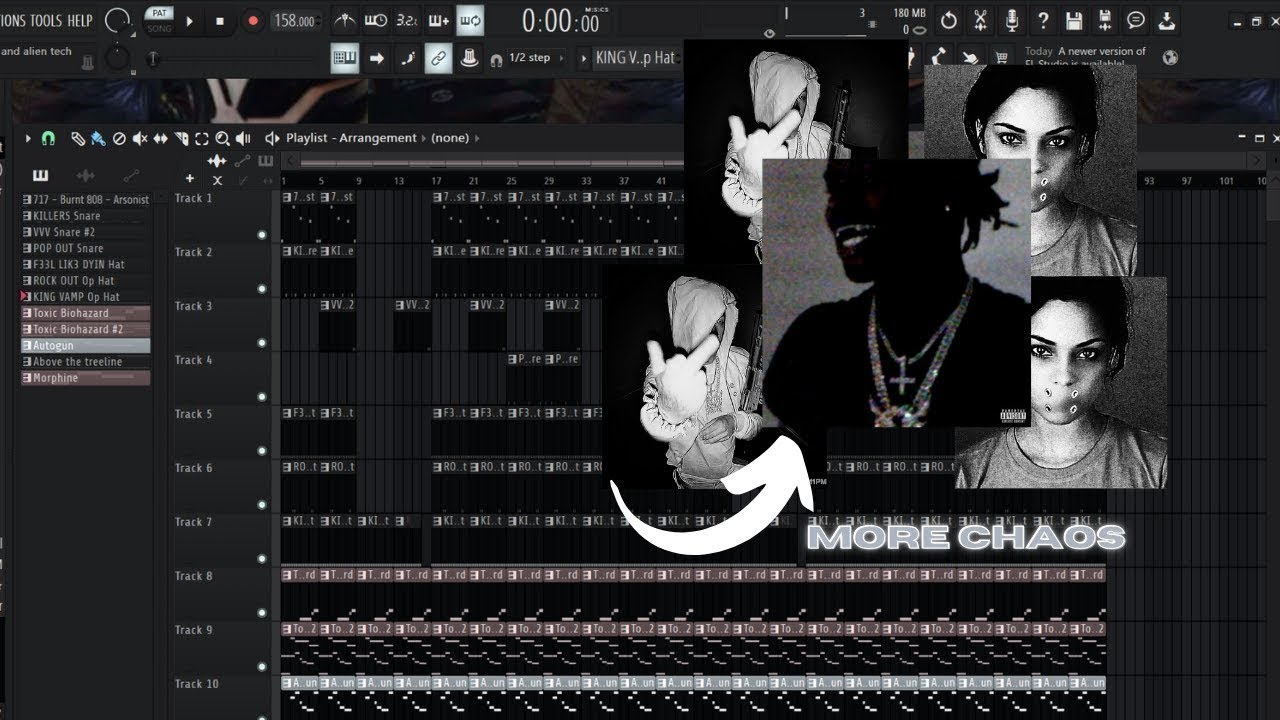Select the magnifier Zoom tool
This screenshot has height=720, width=1280.
click(x=222, y=138)
